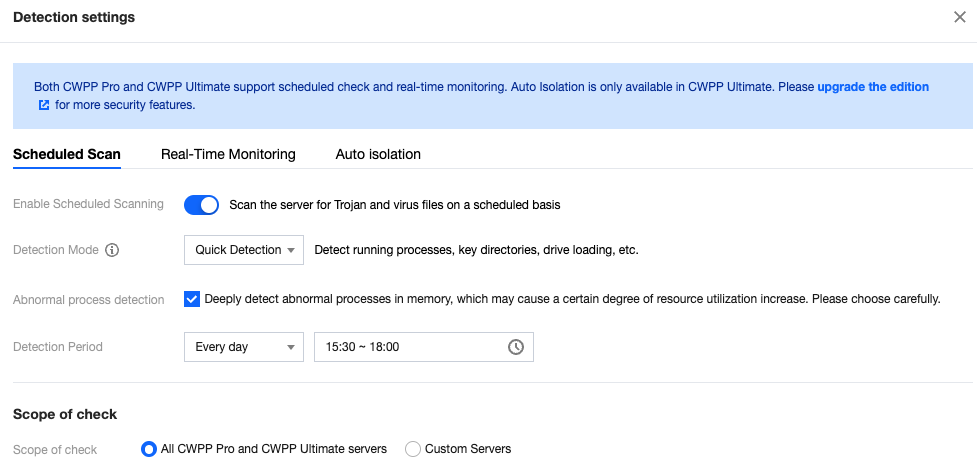Select the Custom Servers radio option
This screenshot has height=464, width=977.
tap(413, 449)
